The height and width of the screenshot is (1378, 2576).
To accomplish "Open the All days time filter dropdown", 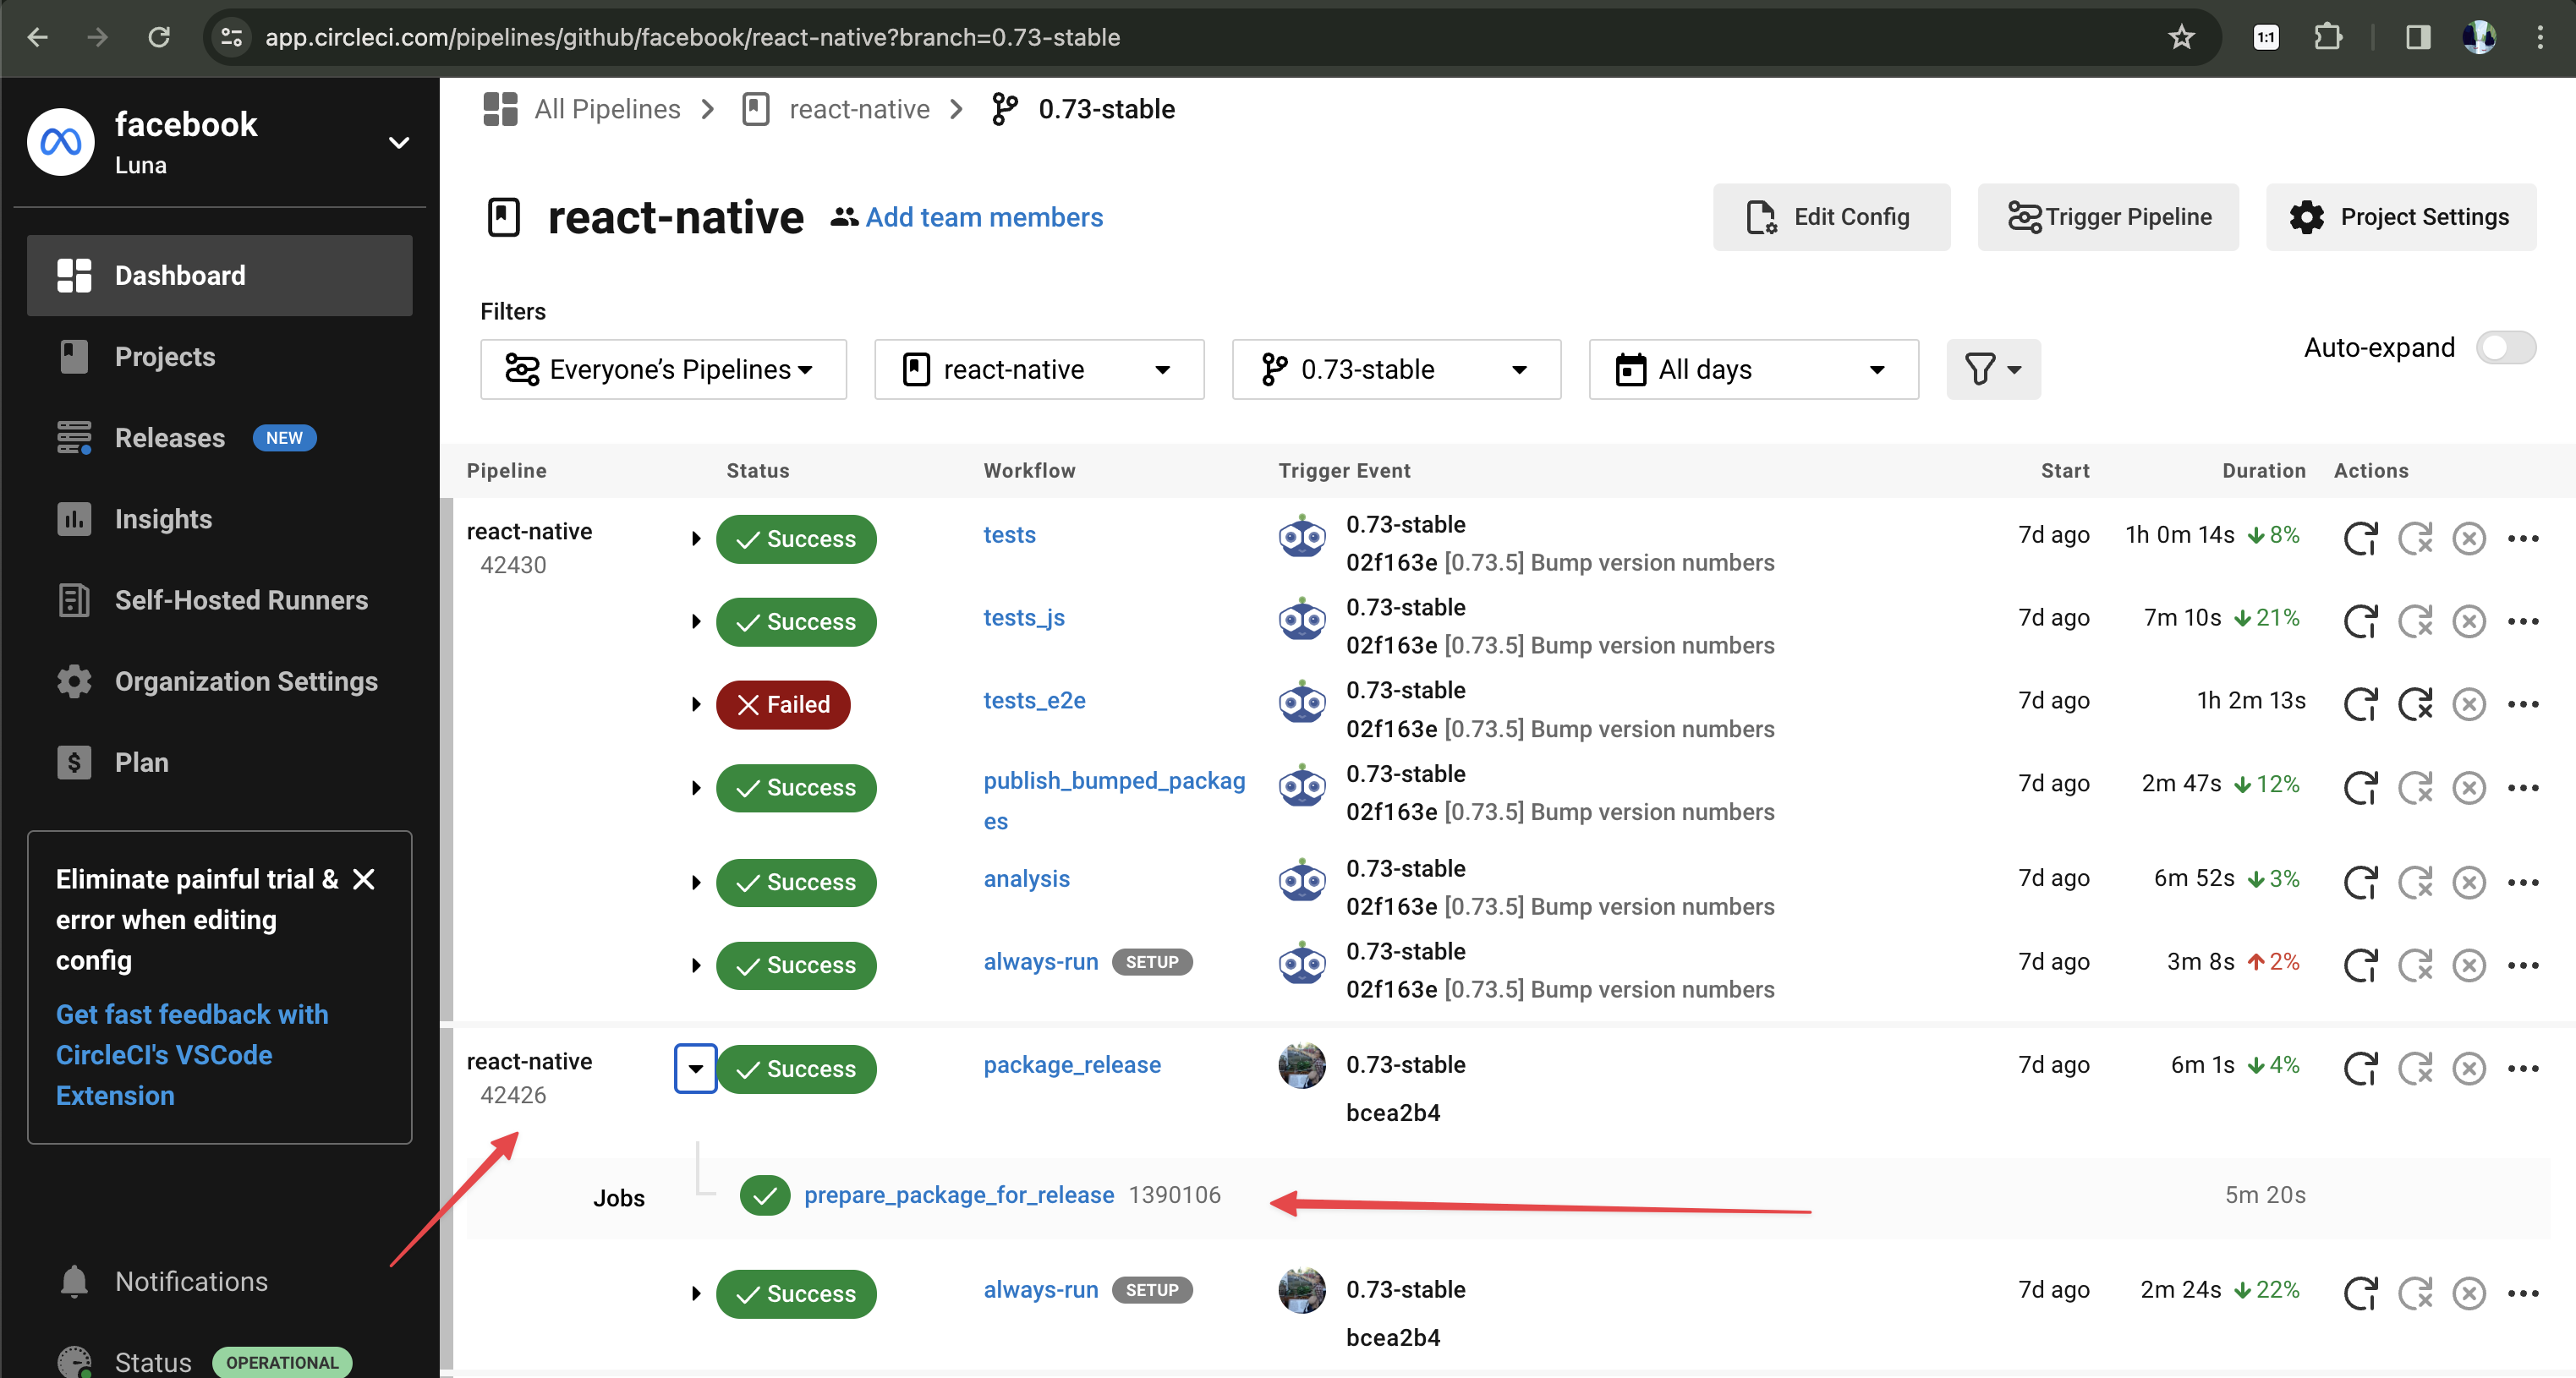I will [1753, 369].
